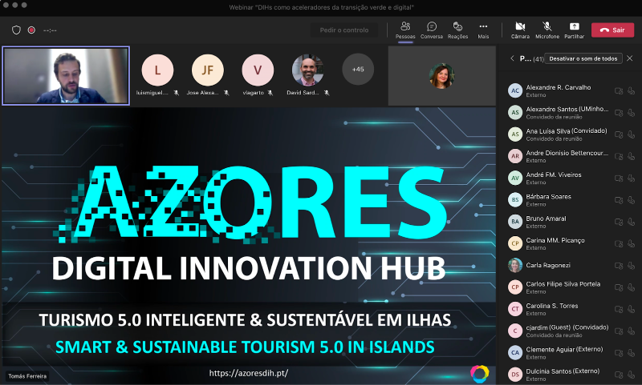Click the Tomás Ferreira name label
This screenshot has width=642, height=385.
coord(27,376)
